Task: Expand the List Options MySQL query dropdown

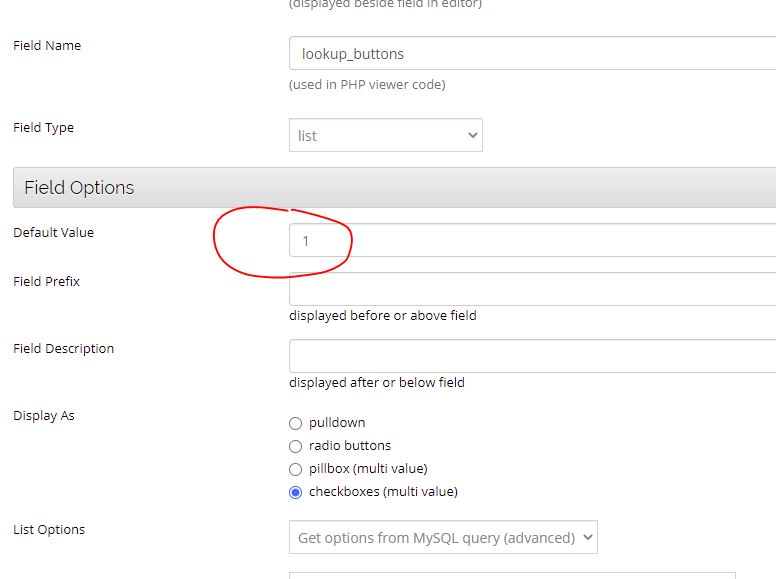Action: tap(442, 537)
